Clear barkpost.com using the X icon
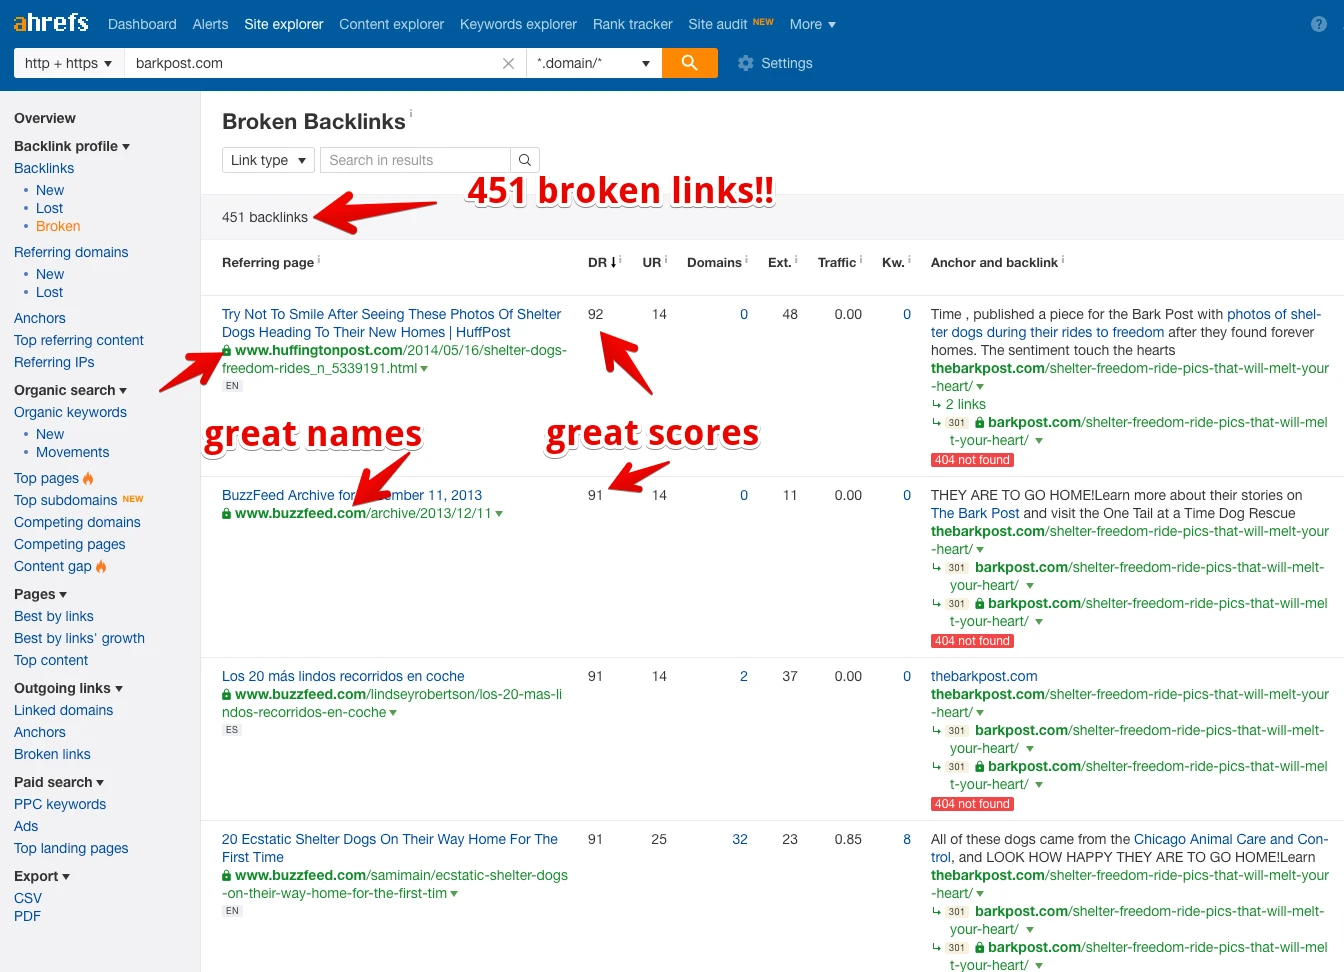1344x972 pixels. pyautogui.click(x=508, y=62)
